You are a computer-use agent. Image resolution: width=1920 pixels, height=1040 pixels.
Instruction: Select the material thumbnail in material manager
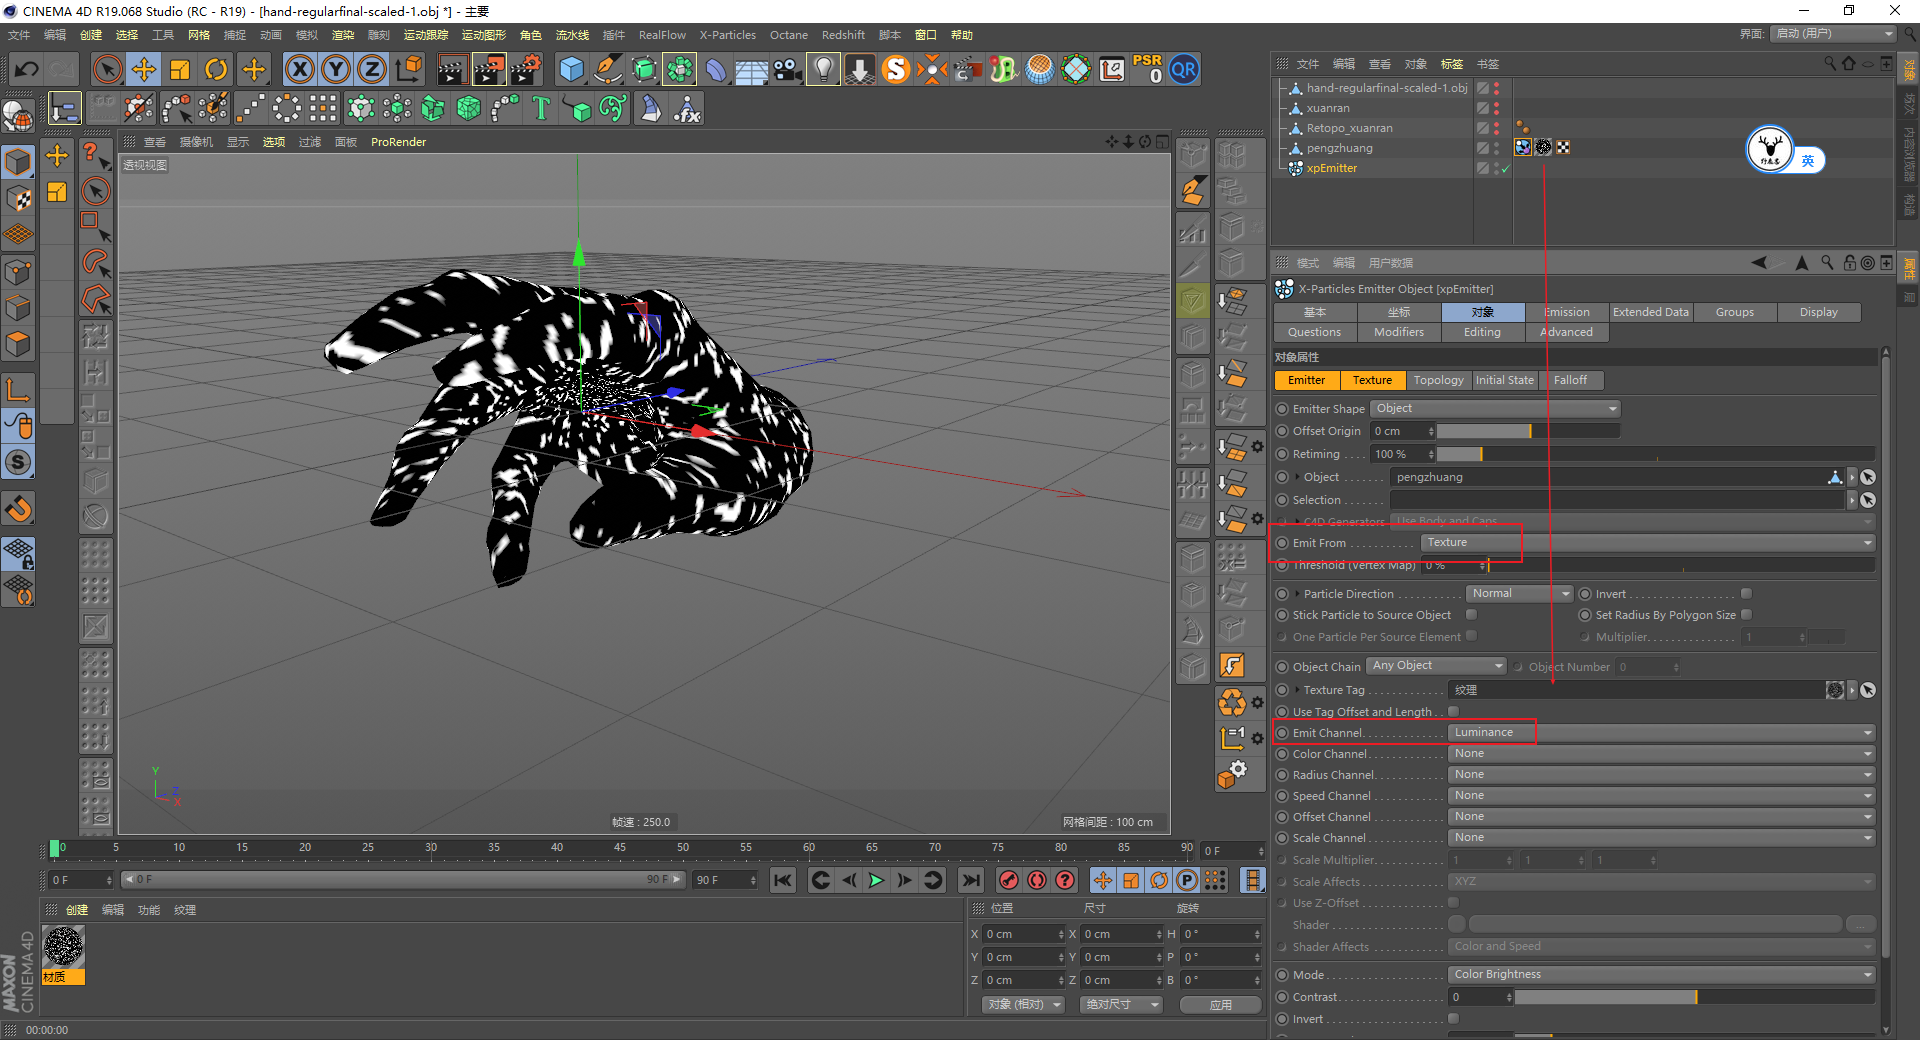click(64, 946)
